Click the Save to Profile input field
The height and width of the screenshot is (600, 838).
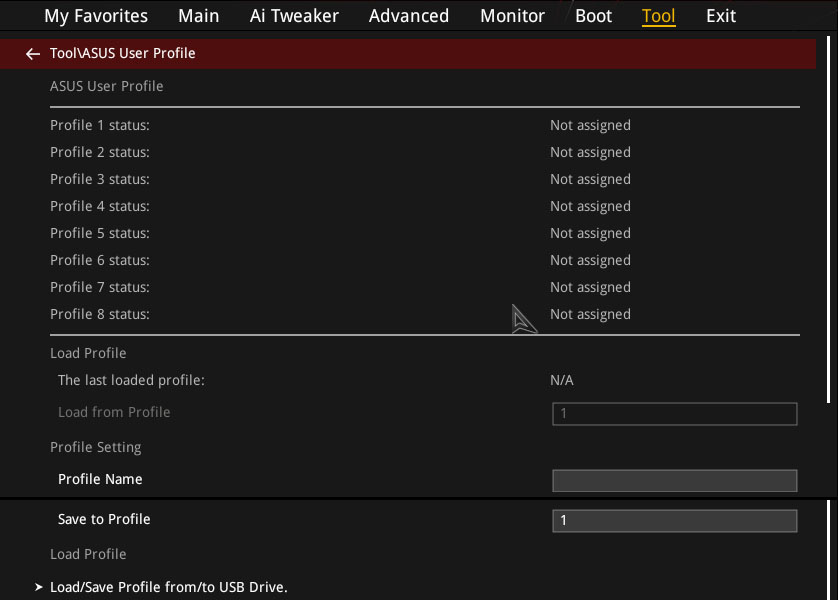[x=674, y=520]
